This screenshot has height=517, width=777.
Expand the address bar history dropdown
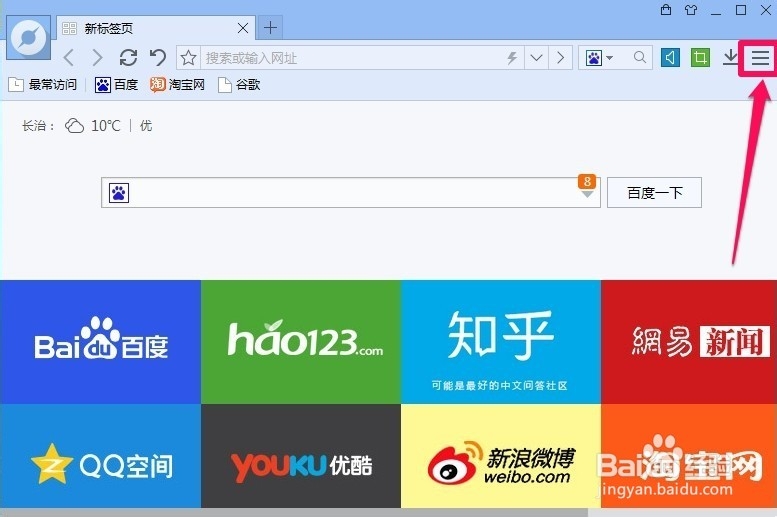pyautogui.click(x=536, y=58)
